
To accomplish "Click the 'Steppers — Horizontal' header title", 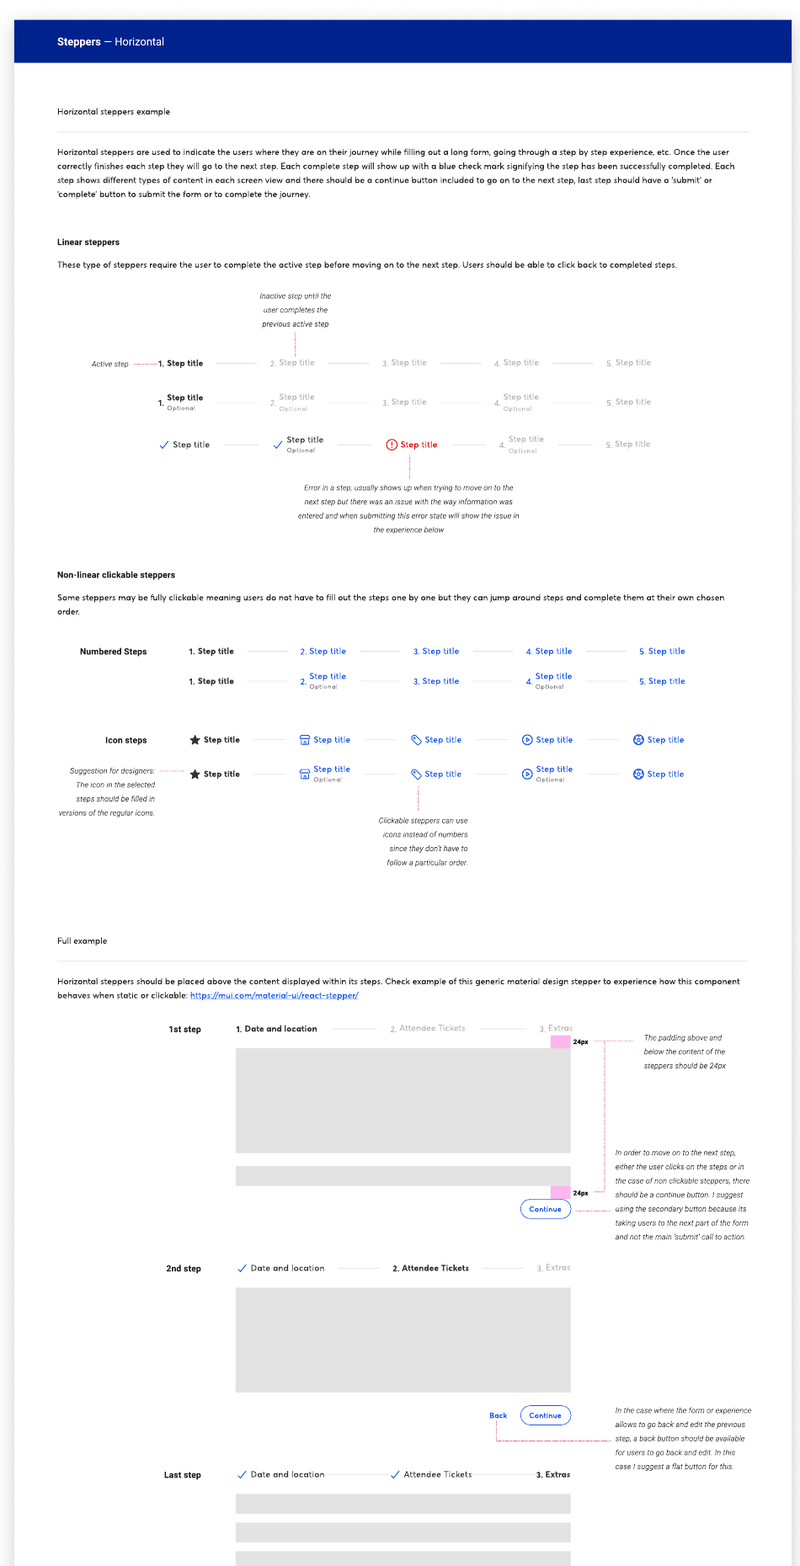I will 111,42.
